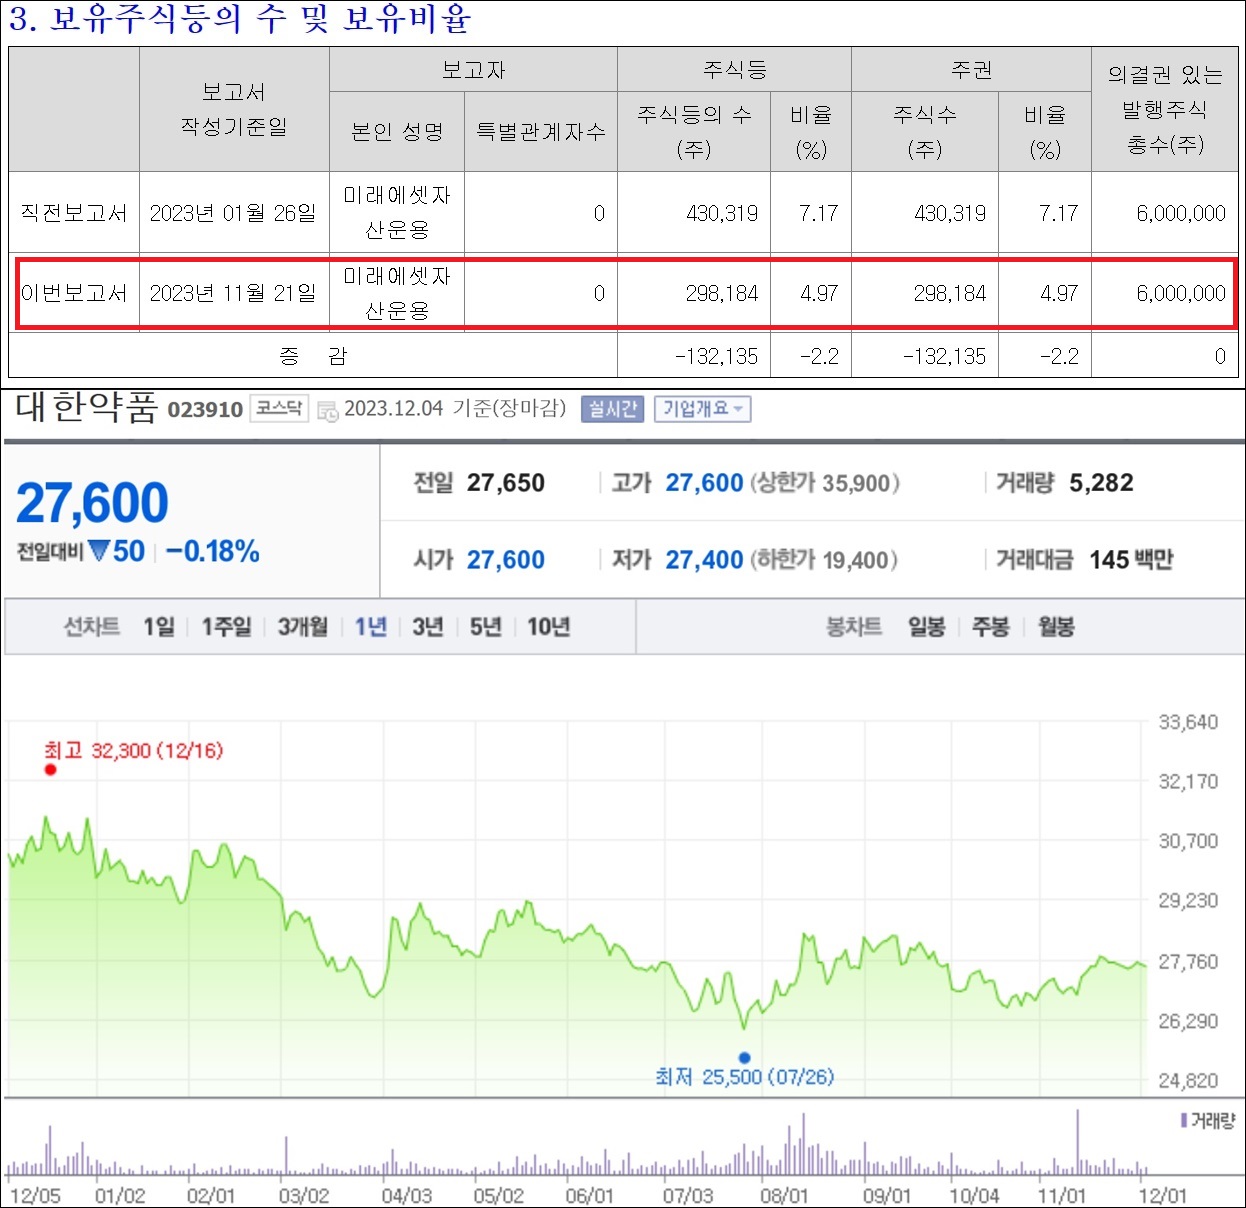Click the 직전보고서 row label

[74, 213]
